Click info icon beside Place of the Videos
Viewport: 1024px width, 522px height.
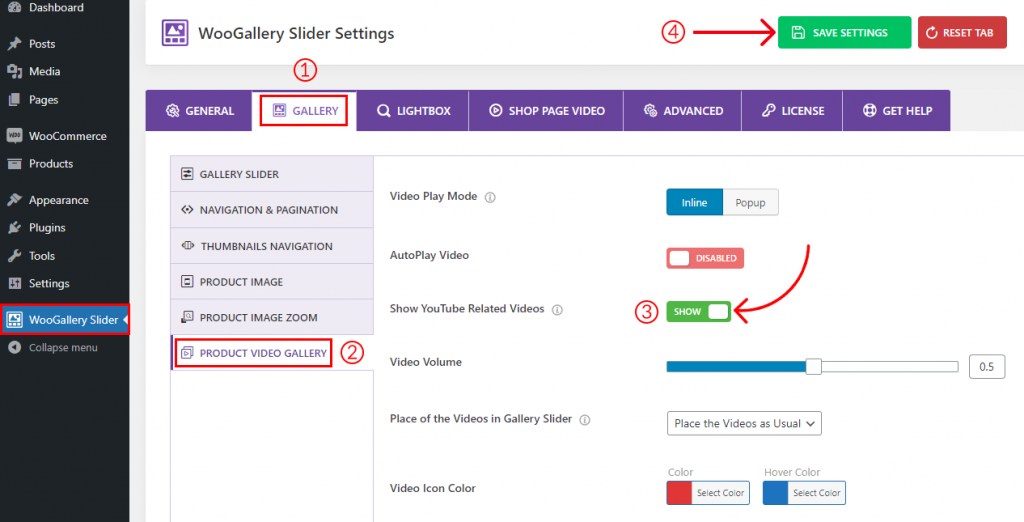585,420
